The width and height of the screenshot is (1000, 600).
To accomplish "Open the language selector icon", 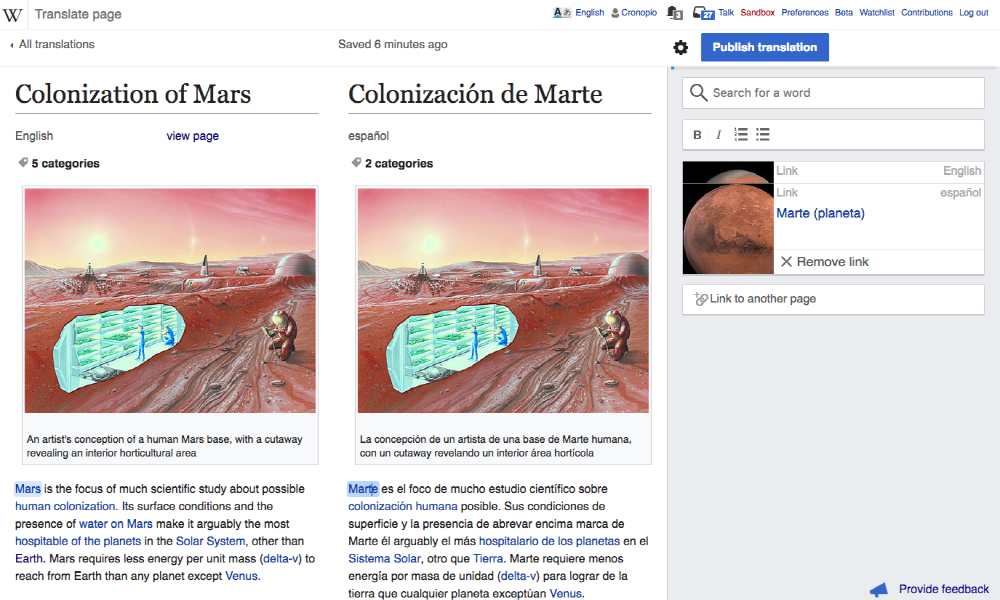I will (x=562, y=13).
